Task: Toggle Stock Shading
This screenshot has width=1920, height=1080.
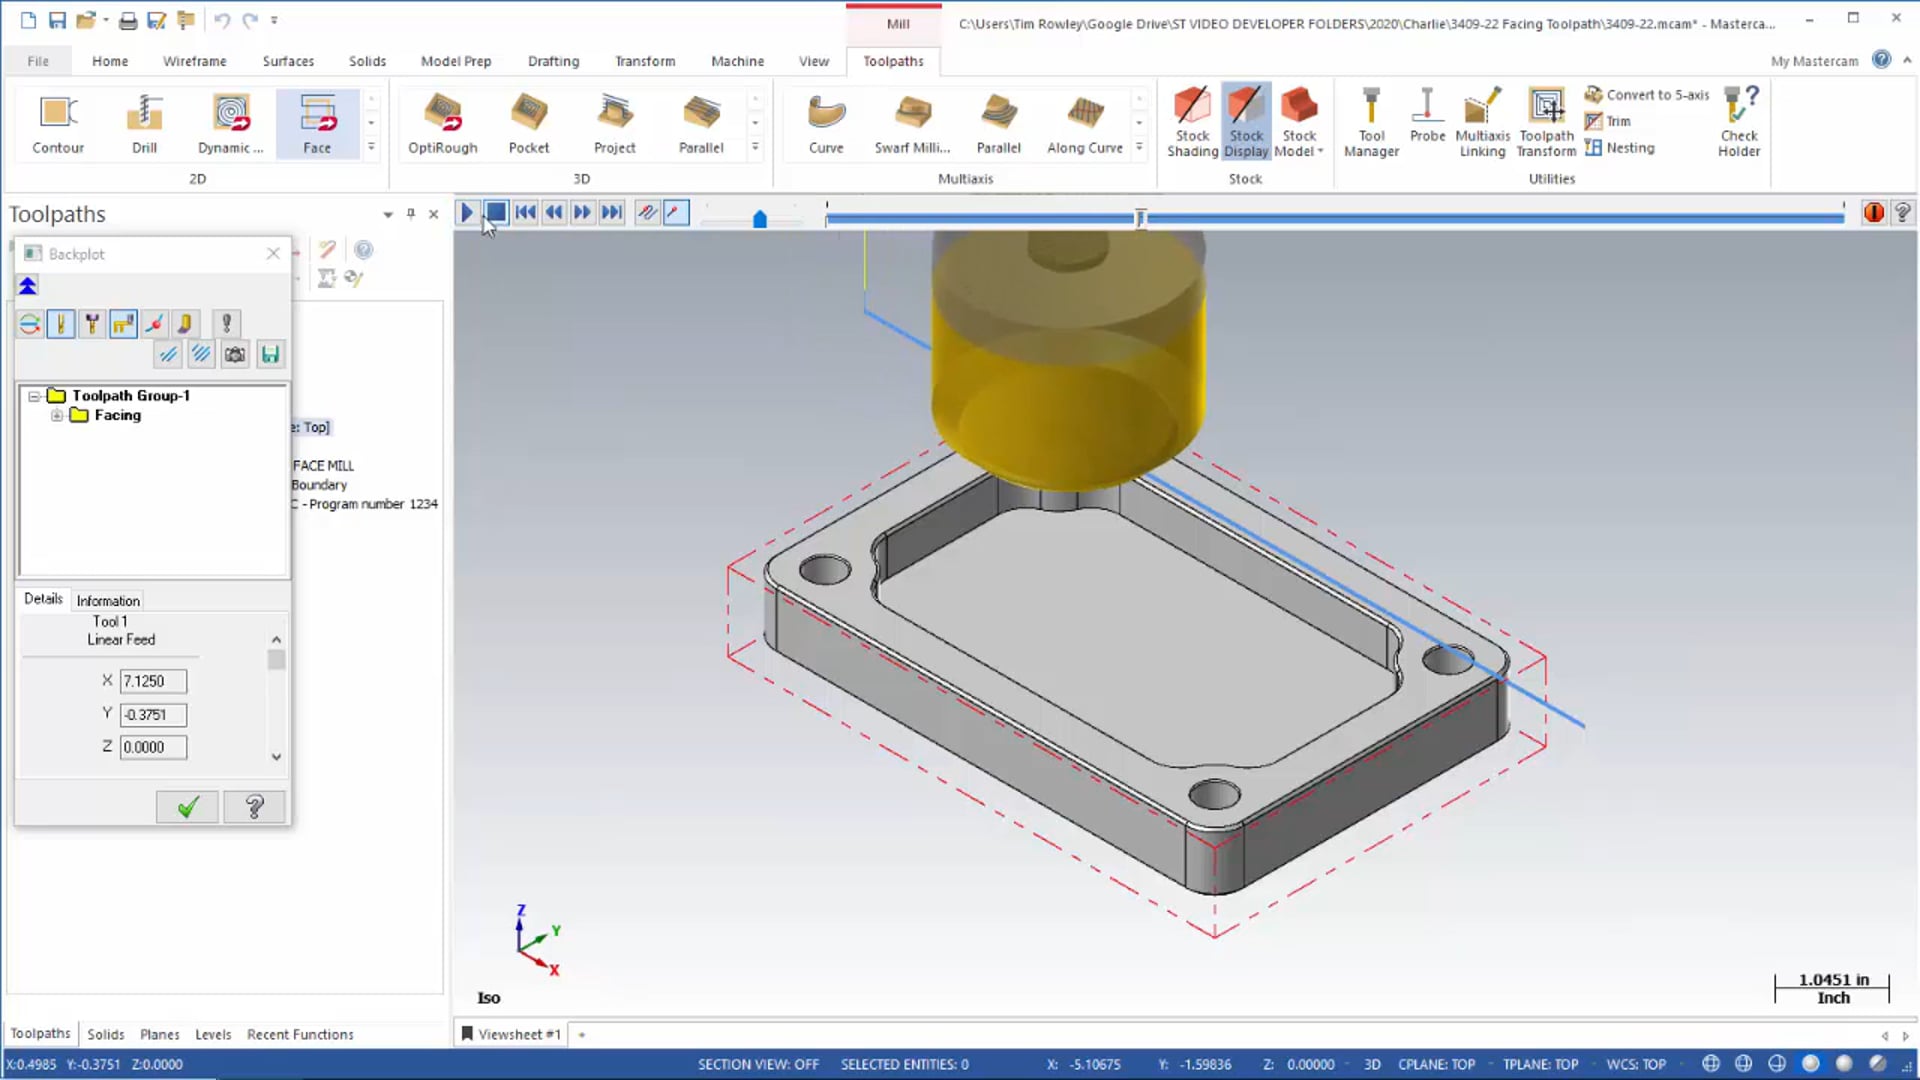Action: [x=1192, y=124]
